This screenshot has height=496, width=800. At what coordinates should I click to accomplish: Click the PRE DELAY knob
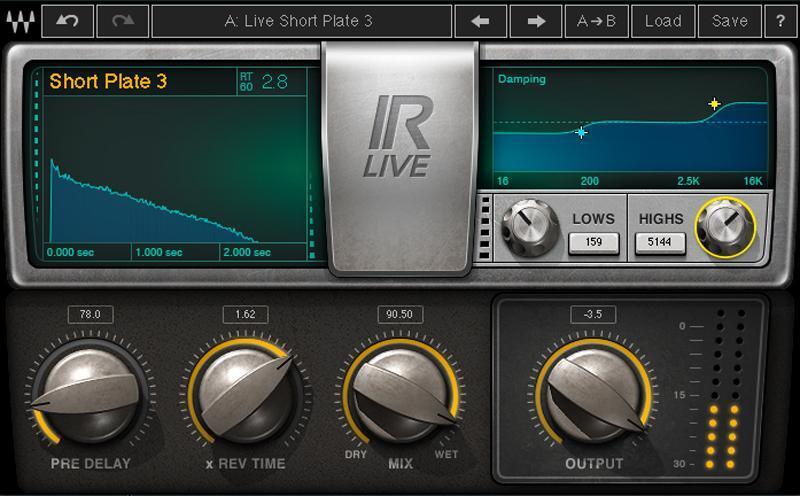pyautogui.click(x=91, y=396)
